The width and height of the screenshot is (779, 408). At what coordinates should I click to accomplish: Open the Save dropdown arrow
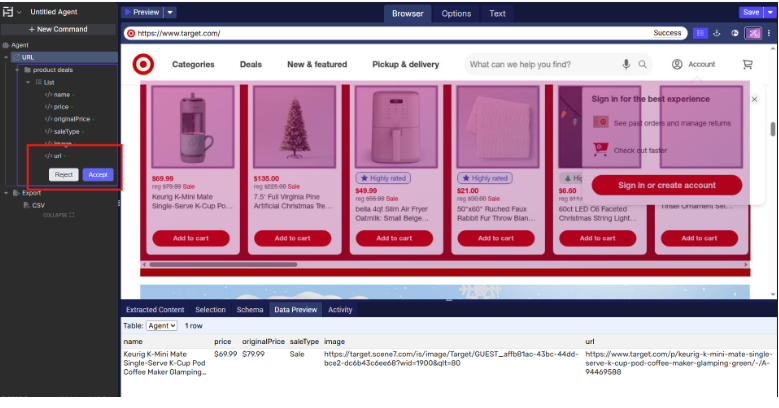pos(770,12)
